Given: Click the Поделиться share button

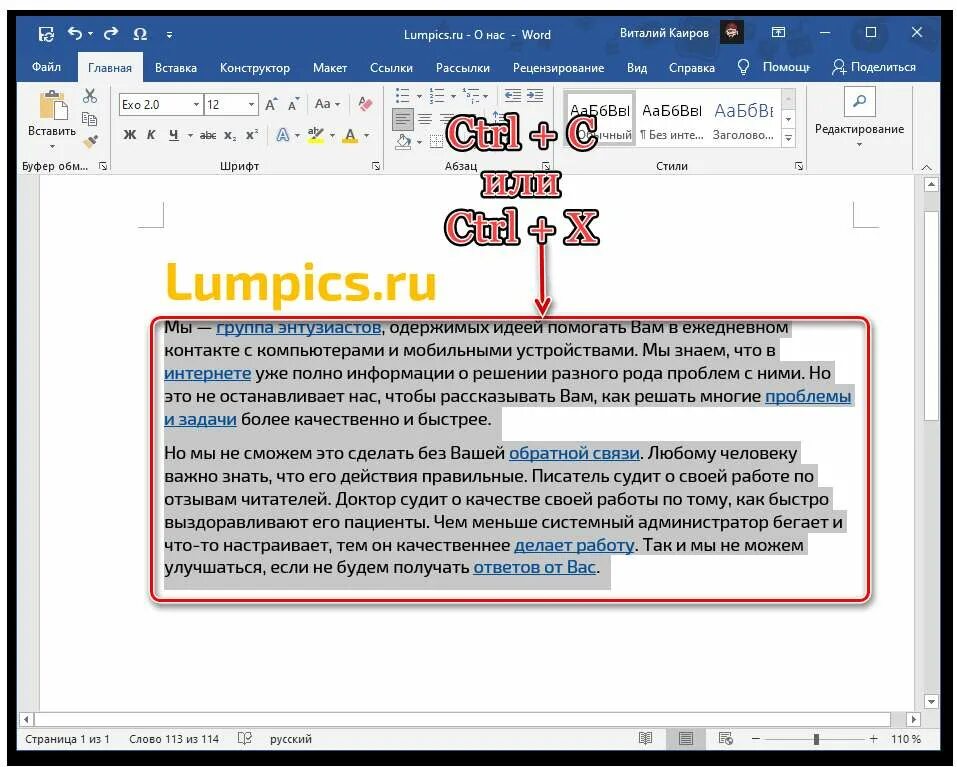Looking at the screenshot, I should [x=874, y=67].
